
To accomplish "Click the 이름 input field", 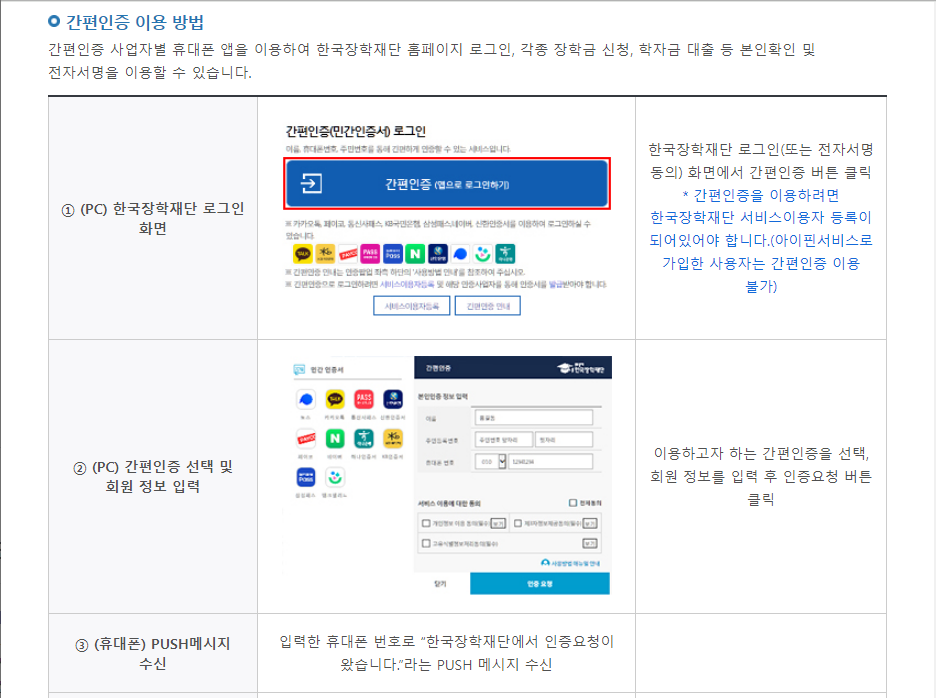I will pos(533,418).
